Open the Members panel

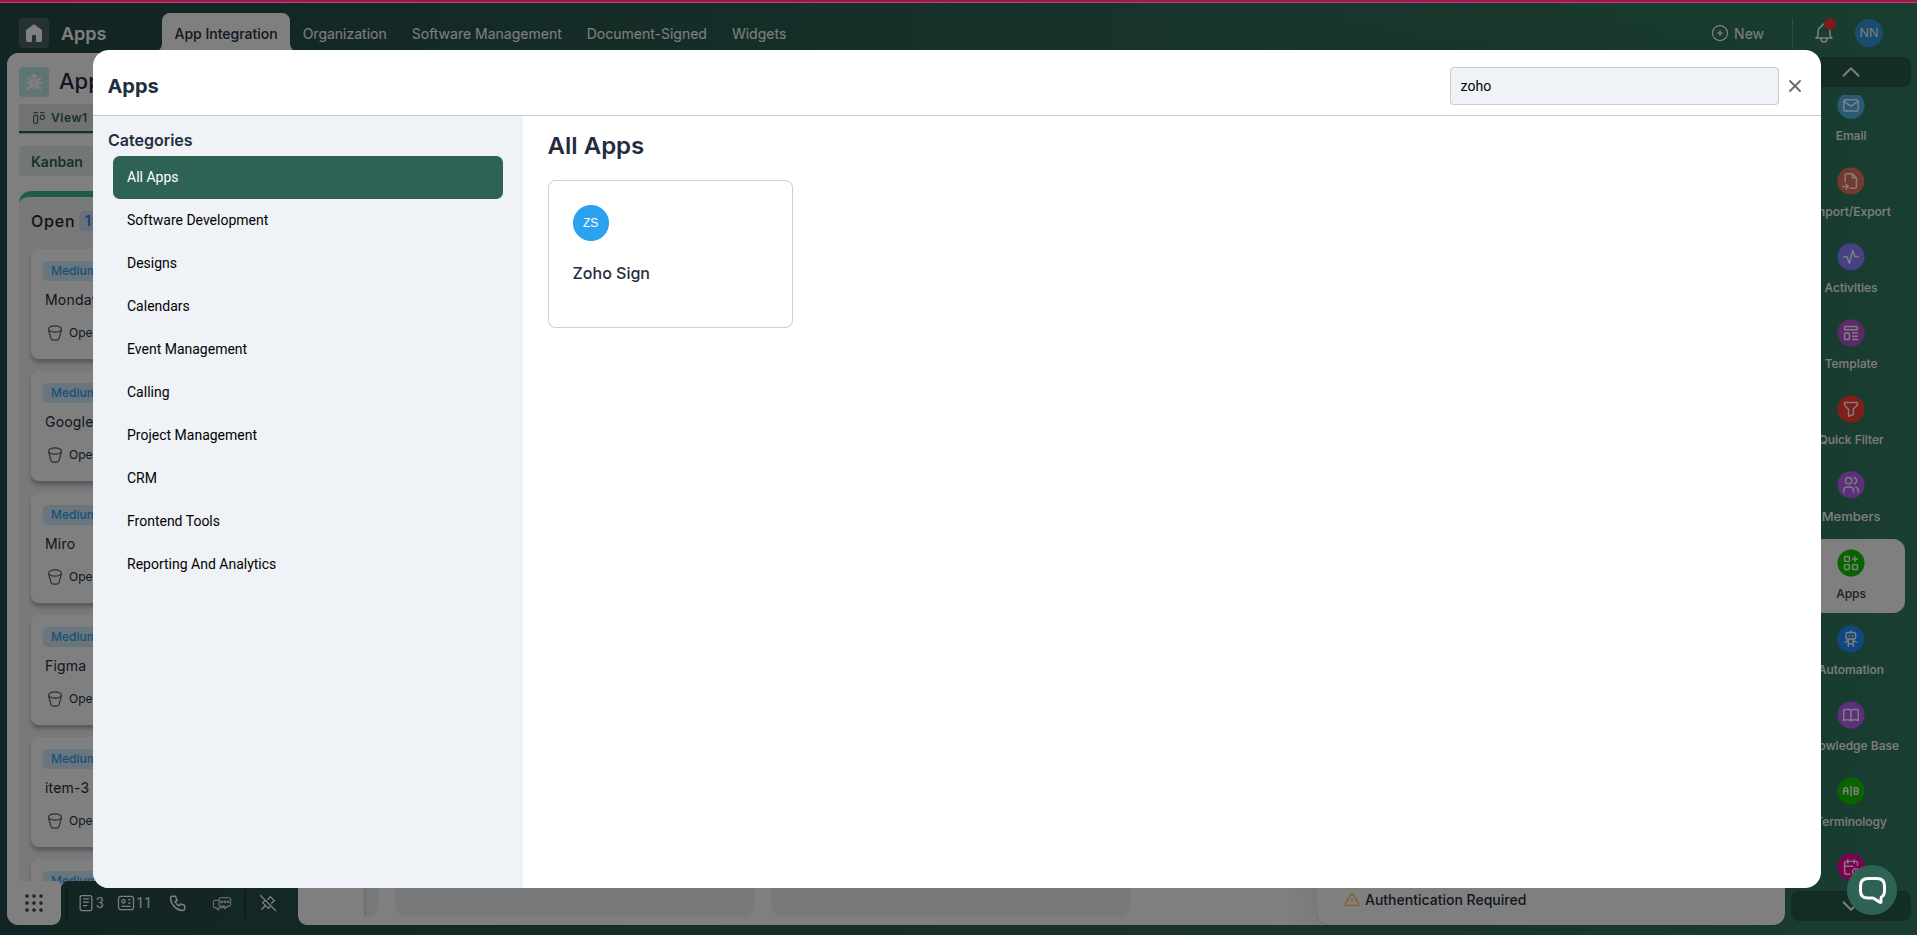(1851, 494)
